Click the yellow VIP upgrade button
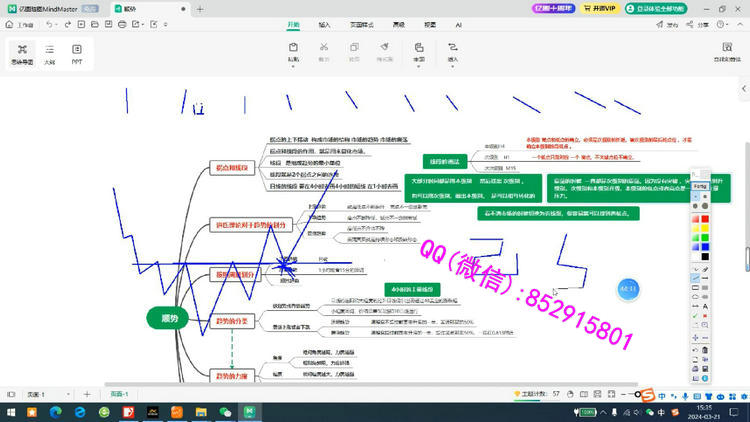 pos(600,9)
